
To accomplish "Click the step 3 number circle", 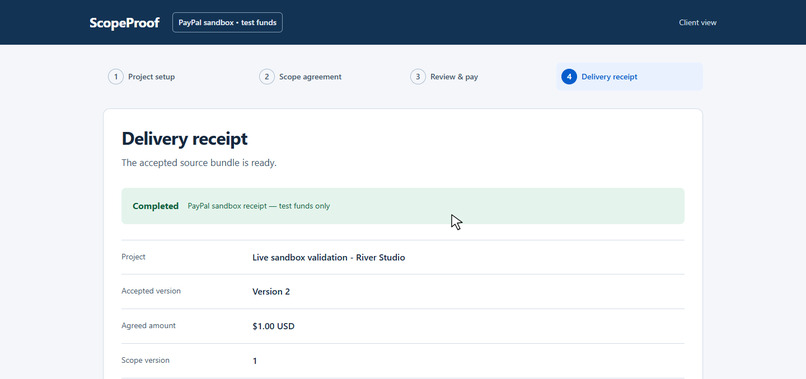I will click(418, 77).
